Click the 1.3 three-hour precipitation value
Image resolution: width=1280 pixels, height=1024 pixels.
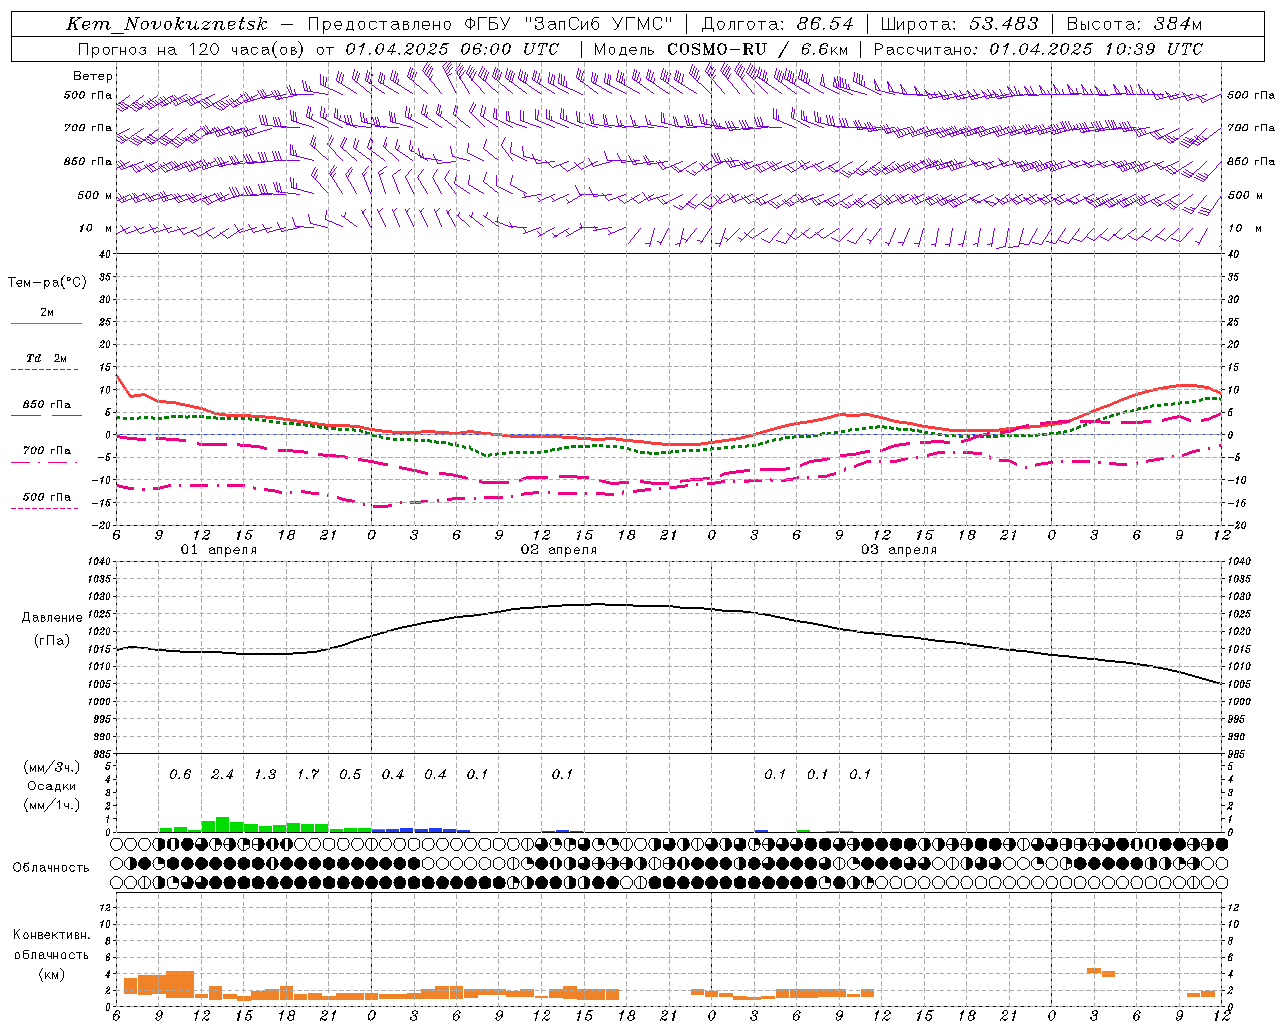pos(265,775)
